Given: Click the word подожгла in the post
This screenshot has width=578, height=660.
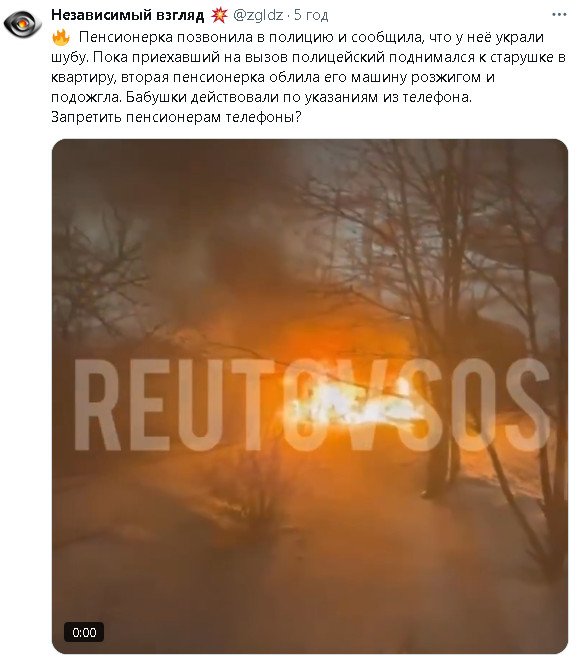Looking at the screenshot, I should [x=86, y=98].
